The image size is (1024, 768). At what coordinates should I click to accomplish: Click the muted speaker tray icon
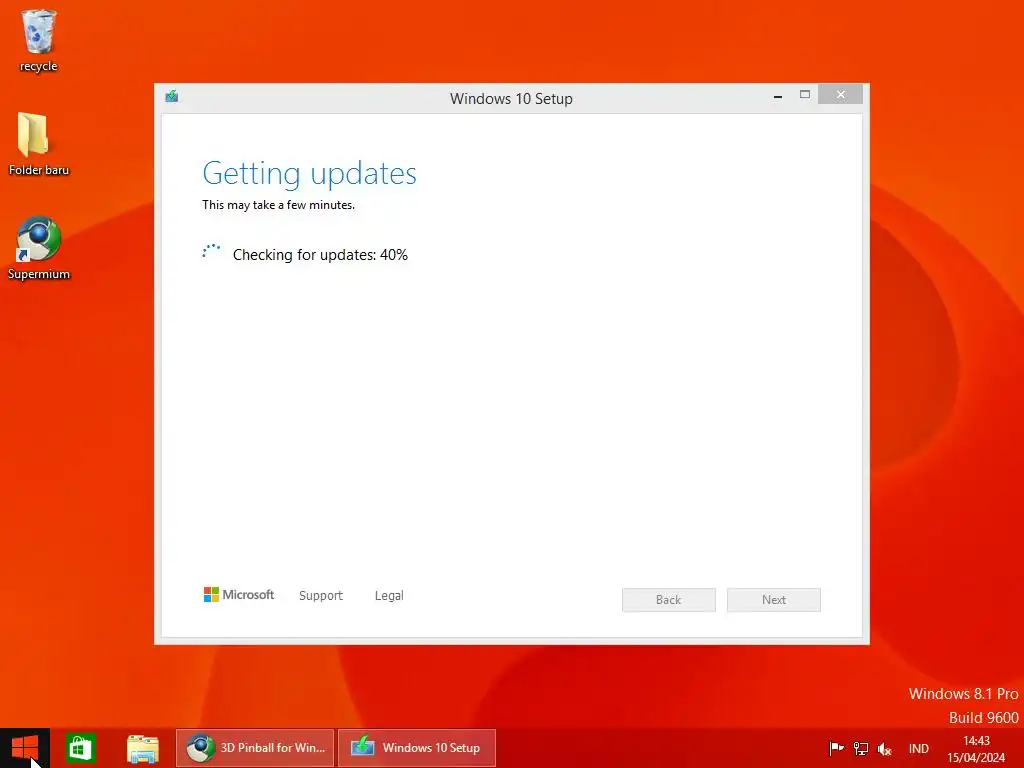885,749
